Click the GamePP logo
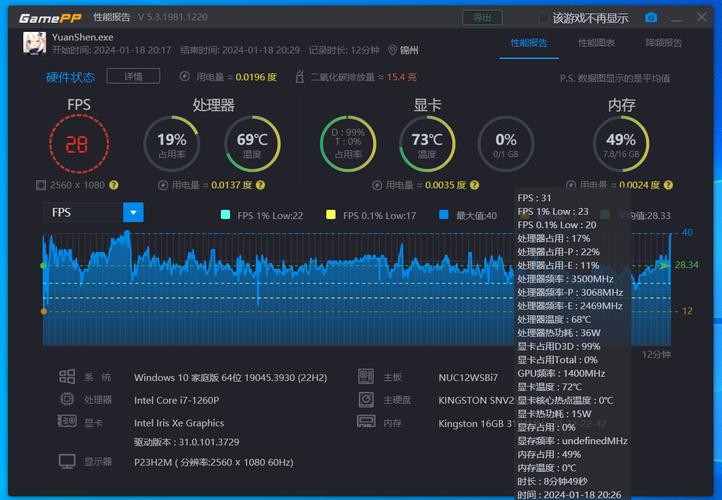The width and height of the screenshot is (722, 500). click(50, 18)
